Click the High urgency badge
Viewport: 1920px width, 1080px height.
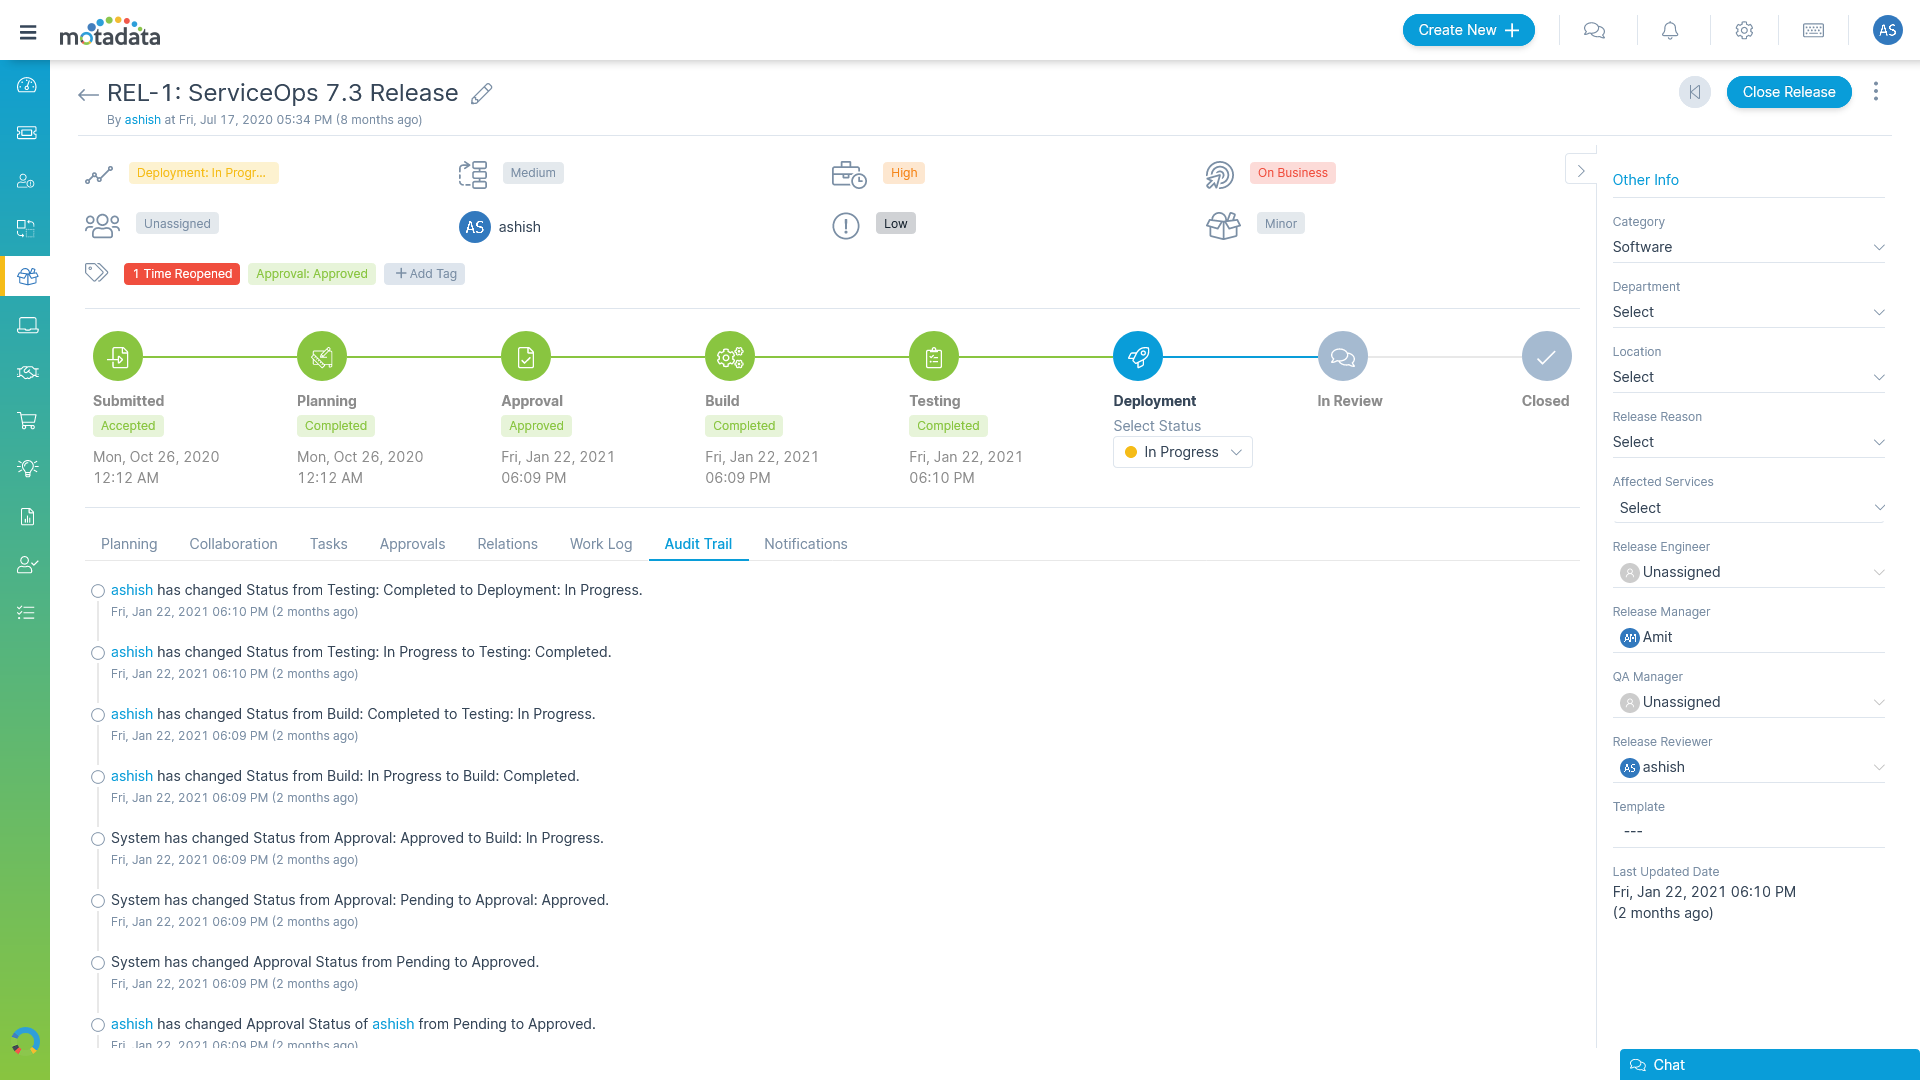pyautogui.click(x=904, y=173)
